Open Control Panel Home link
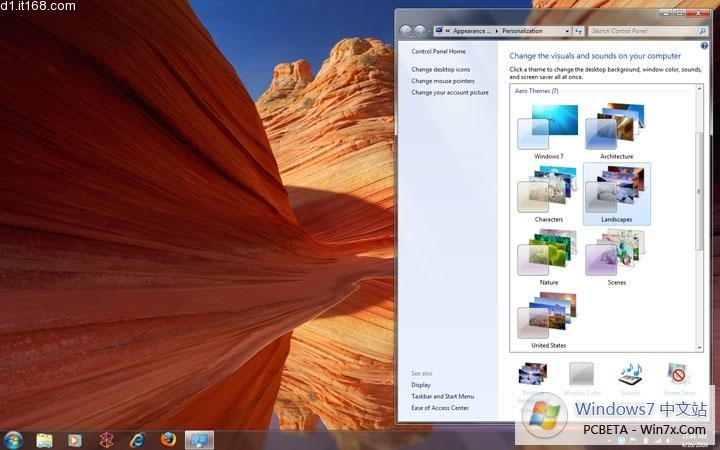The height and width of the screenshot is (450, 720). pos(439,51)
